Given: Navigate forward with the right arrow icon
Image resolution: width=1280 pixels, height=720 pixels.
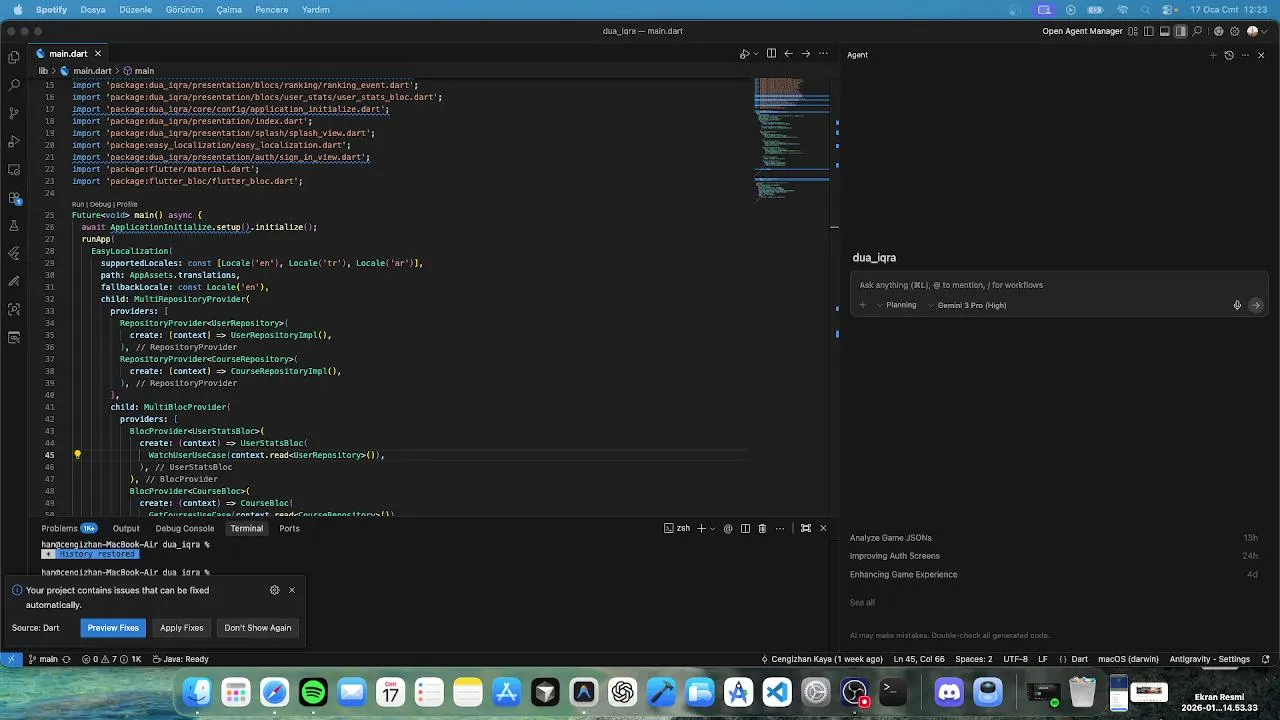Looking at the screenshot, I should [806, 54].
